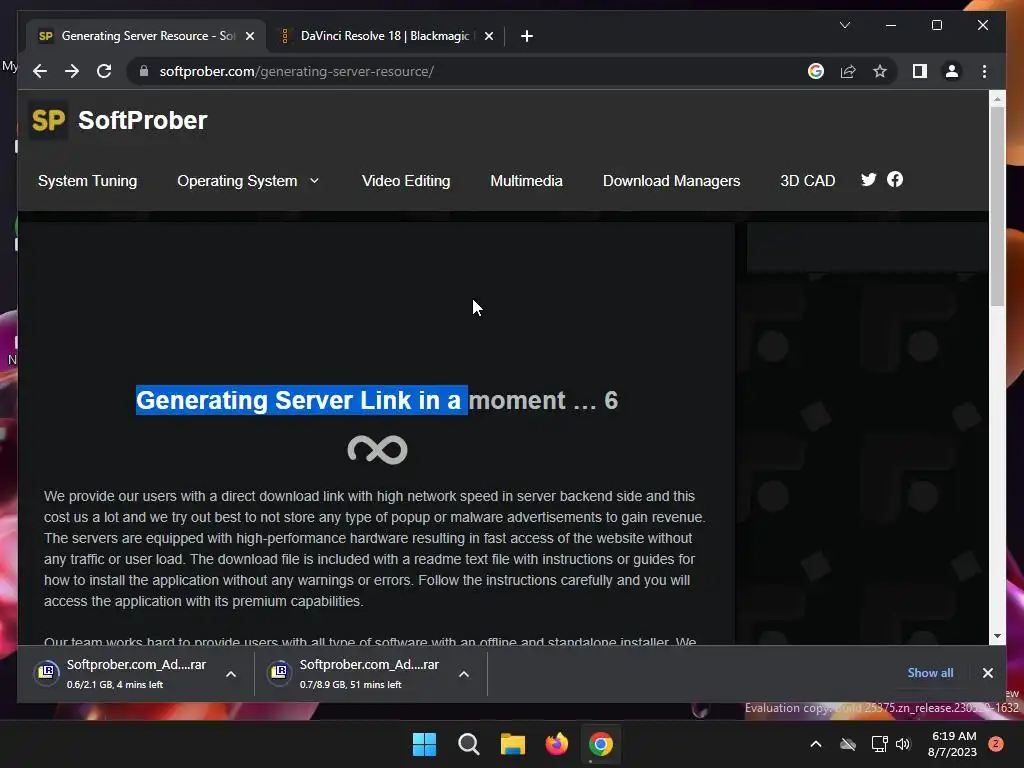The width and height of the screenshot is (1024, 768).
Task: Share this page using share icon
Action: tap(848, 71)
